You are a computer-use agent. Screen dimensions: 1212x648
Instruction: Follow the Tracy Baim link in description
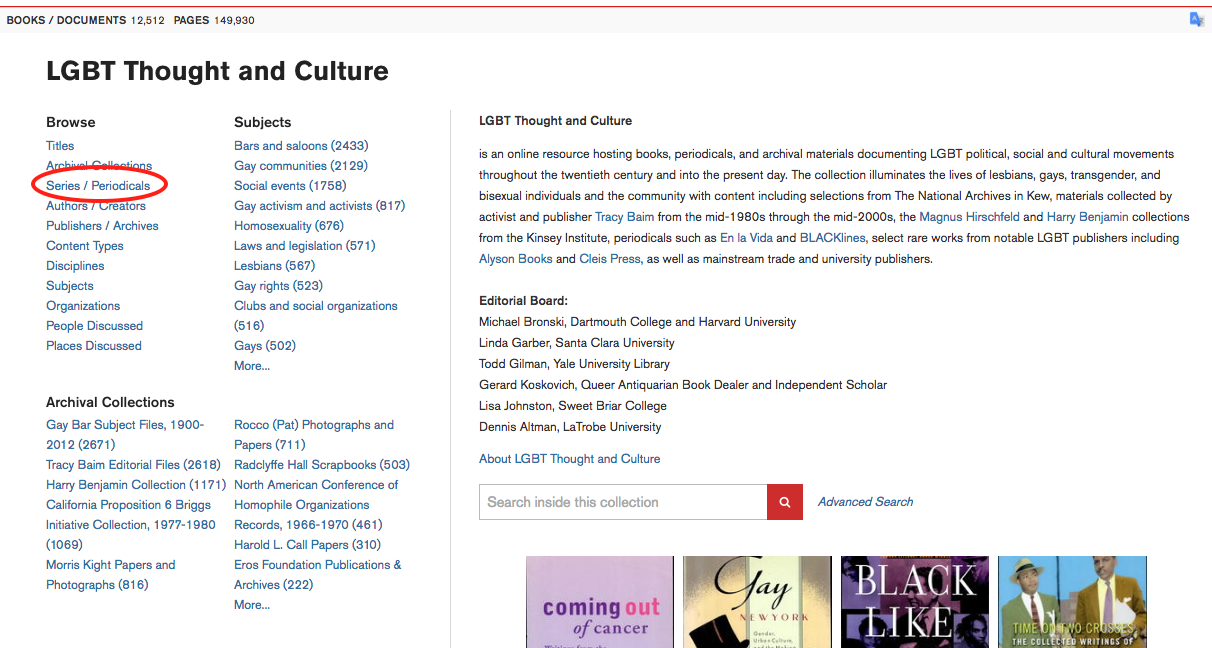point(623,217)
